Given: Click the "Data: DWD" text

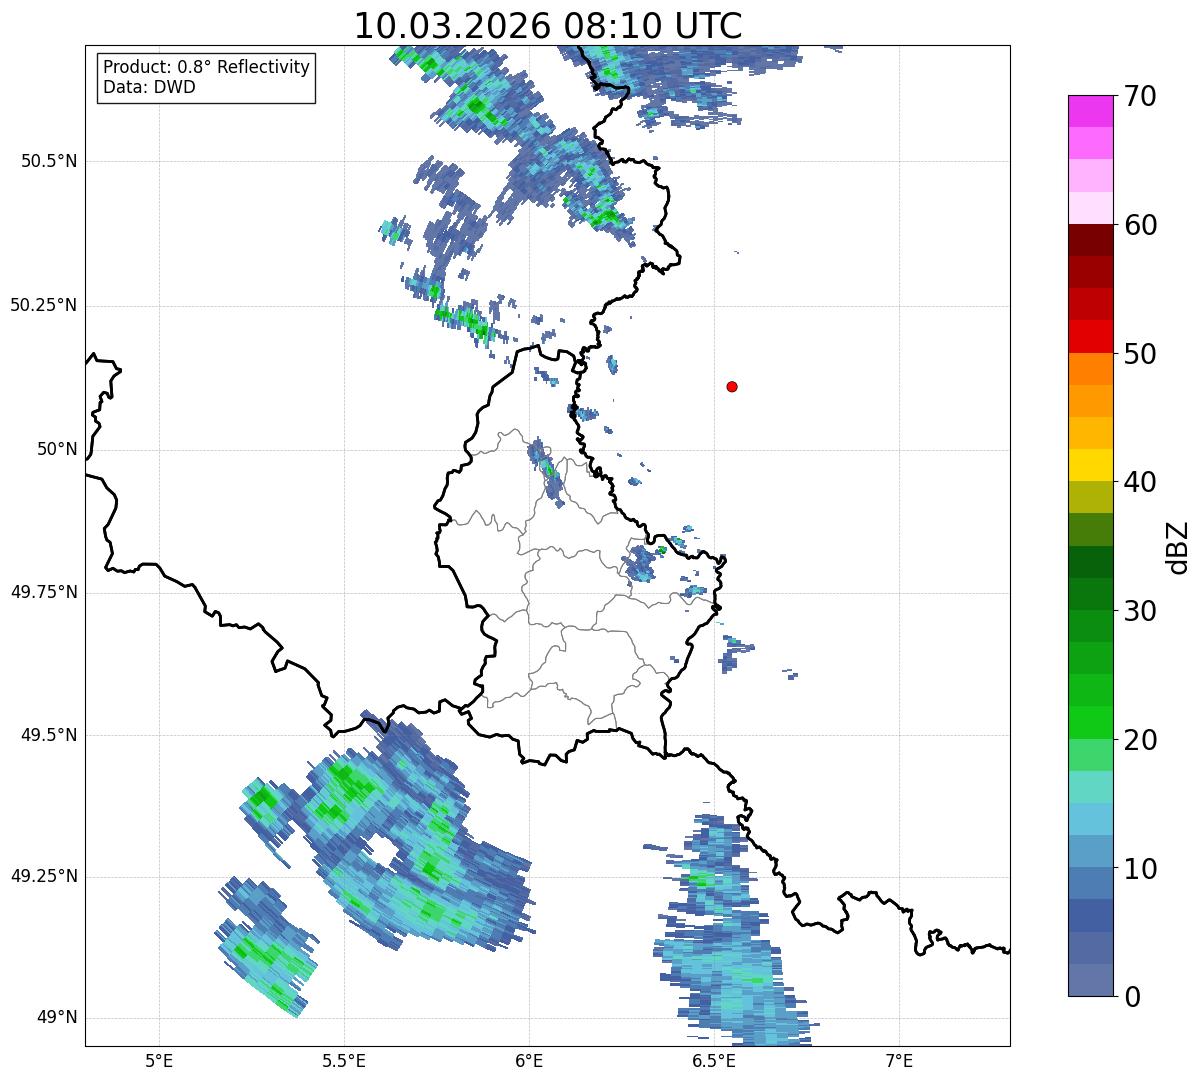Looking at the screenshot, I should pos(149,87).
